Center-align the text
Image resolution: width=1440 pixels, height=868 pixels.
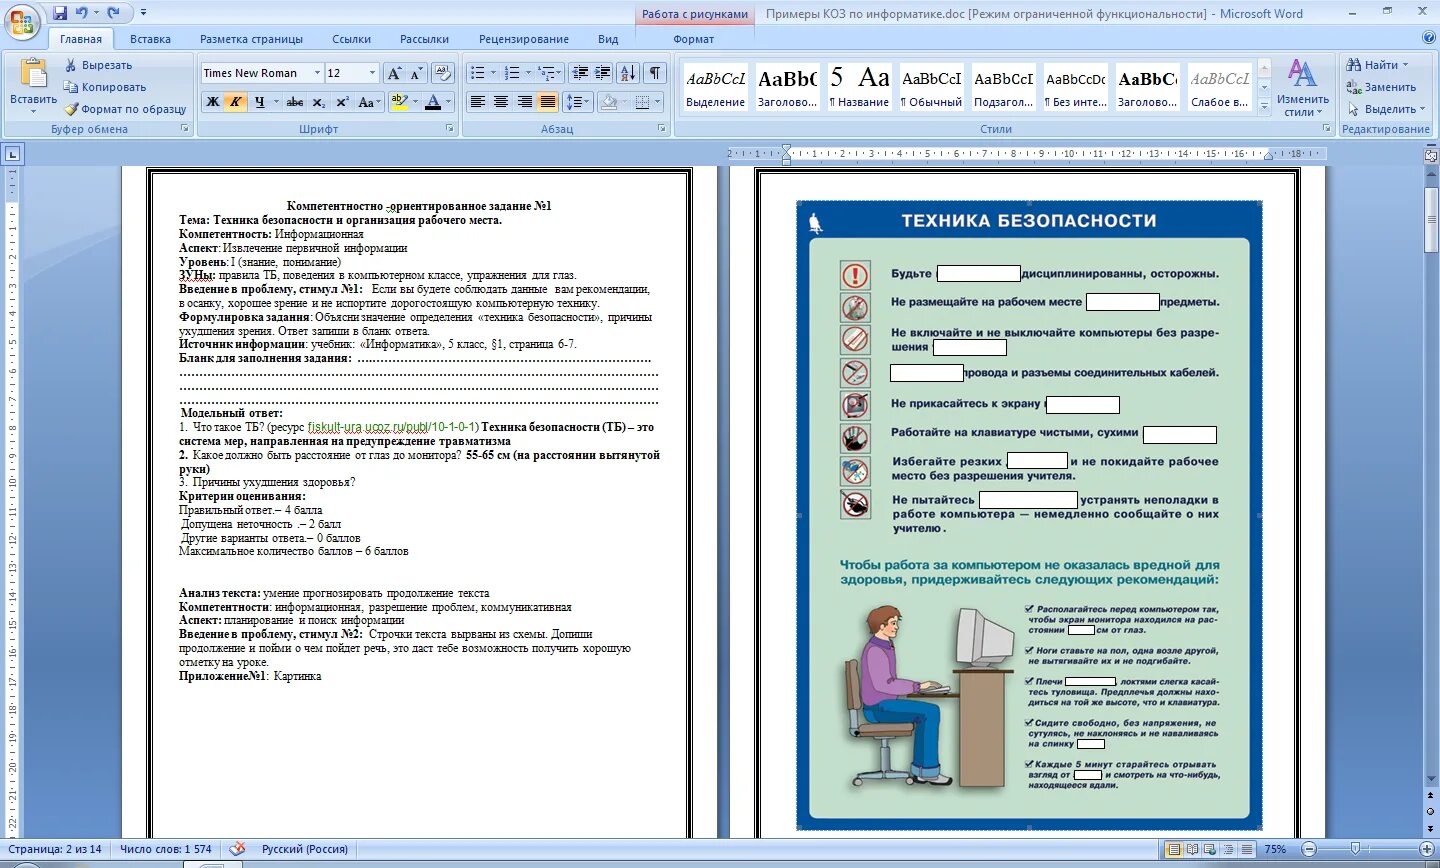[x=500, y=102]
